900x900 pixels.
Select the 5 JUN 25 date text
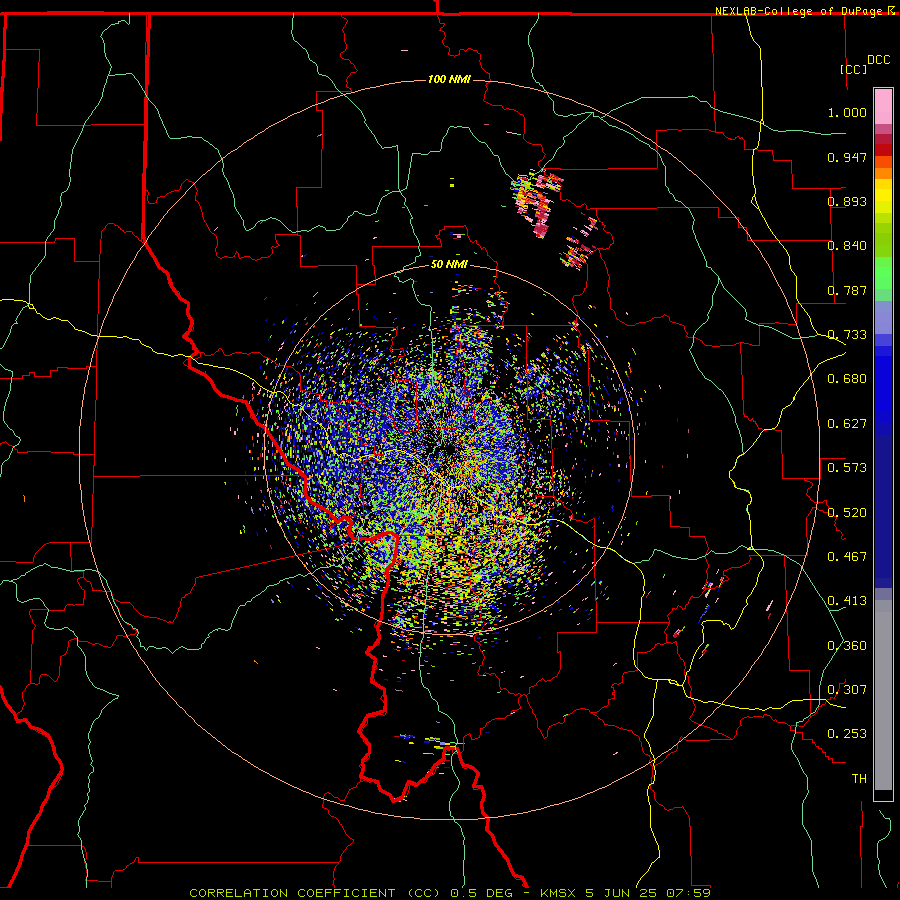point(621,893)
